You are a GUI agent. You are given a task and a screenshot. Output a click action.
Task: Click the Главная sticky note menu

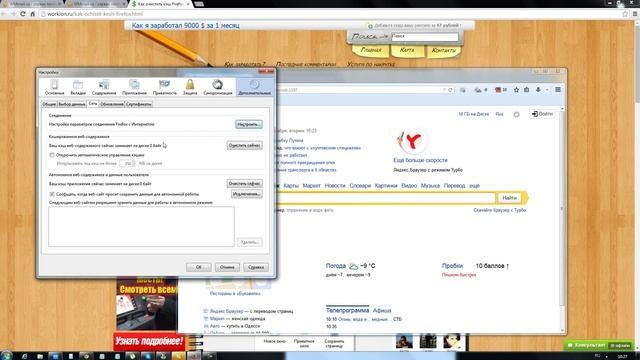click(371, 51)
